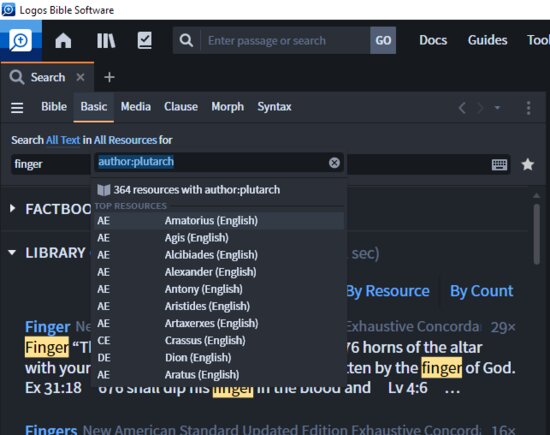Image resolution: width=550 pixels, height=435 pixels.
Task: Click the scrollbar up arrow
Action: click(x=537, y=195)
